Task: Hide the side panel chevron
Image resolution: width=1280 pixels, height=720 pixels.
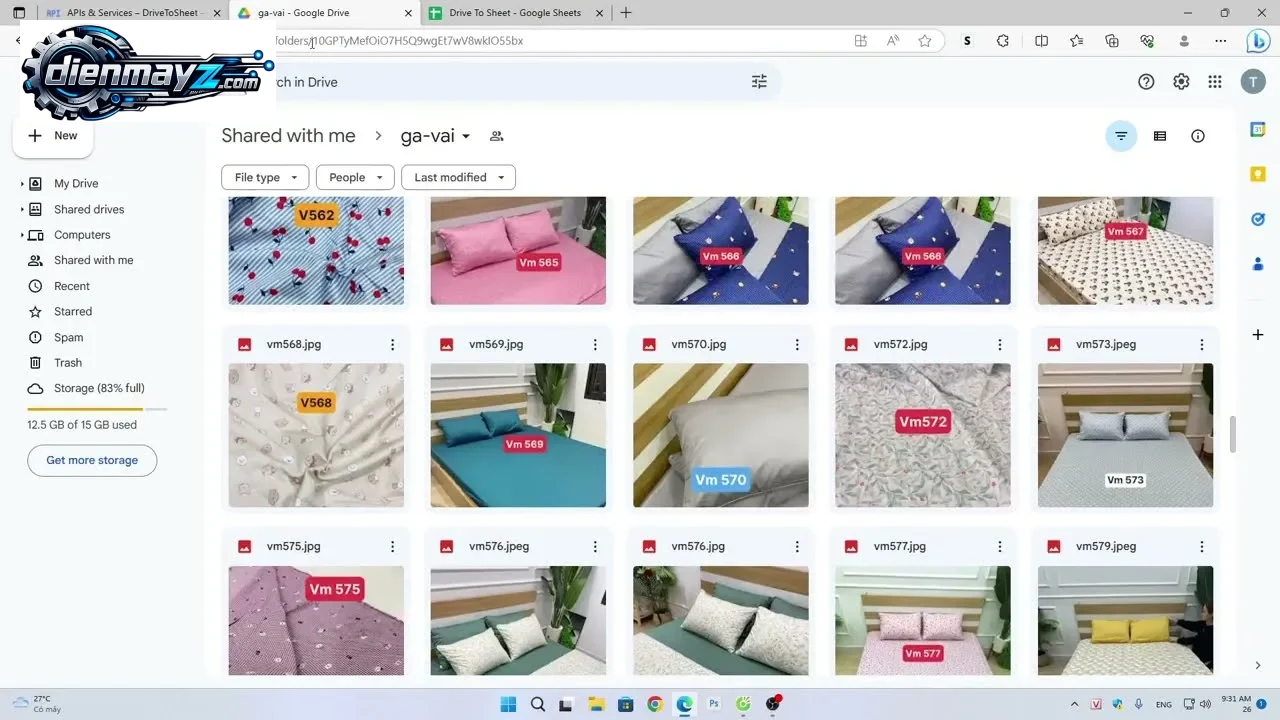Action: 1258,665
